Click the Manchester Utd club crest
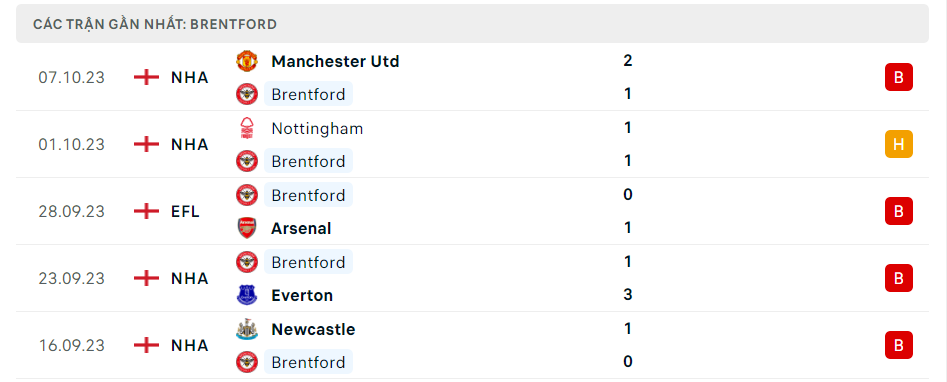The width and height of the screenshot is (947, 382). tap(246, 61)
